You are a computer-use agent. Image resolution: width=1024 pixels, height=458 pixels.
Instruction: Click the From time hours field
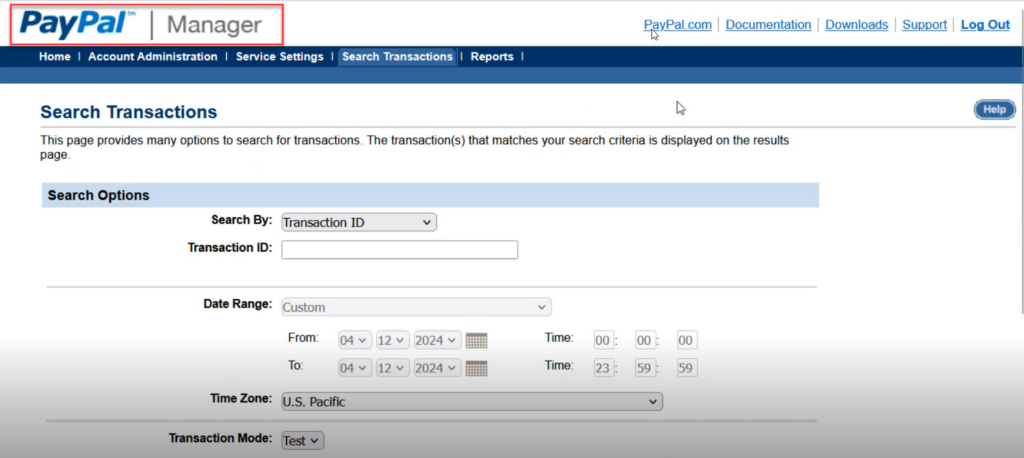click(603, 340)
